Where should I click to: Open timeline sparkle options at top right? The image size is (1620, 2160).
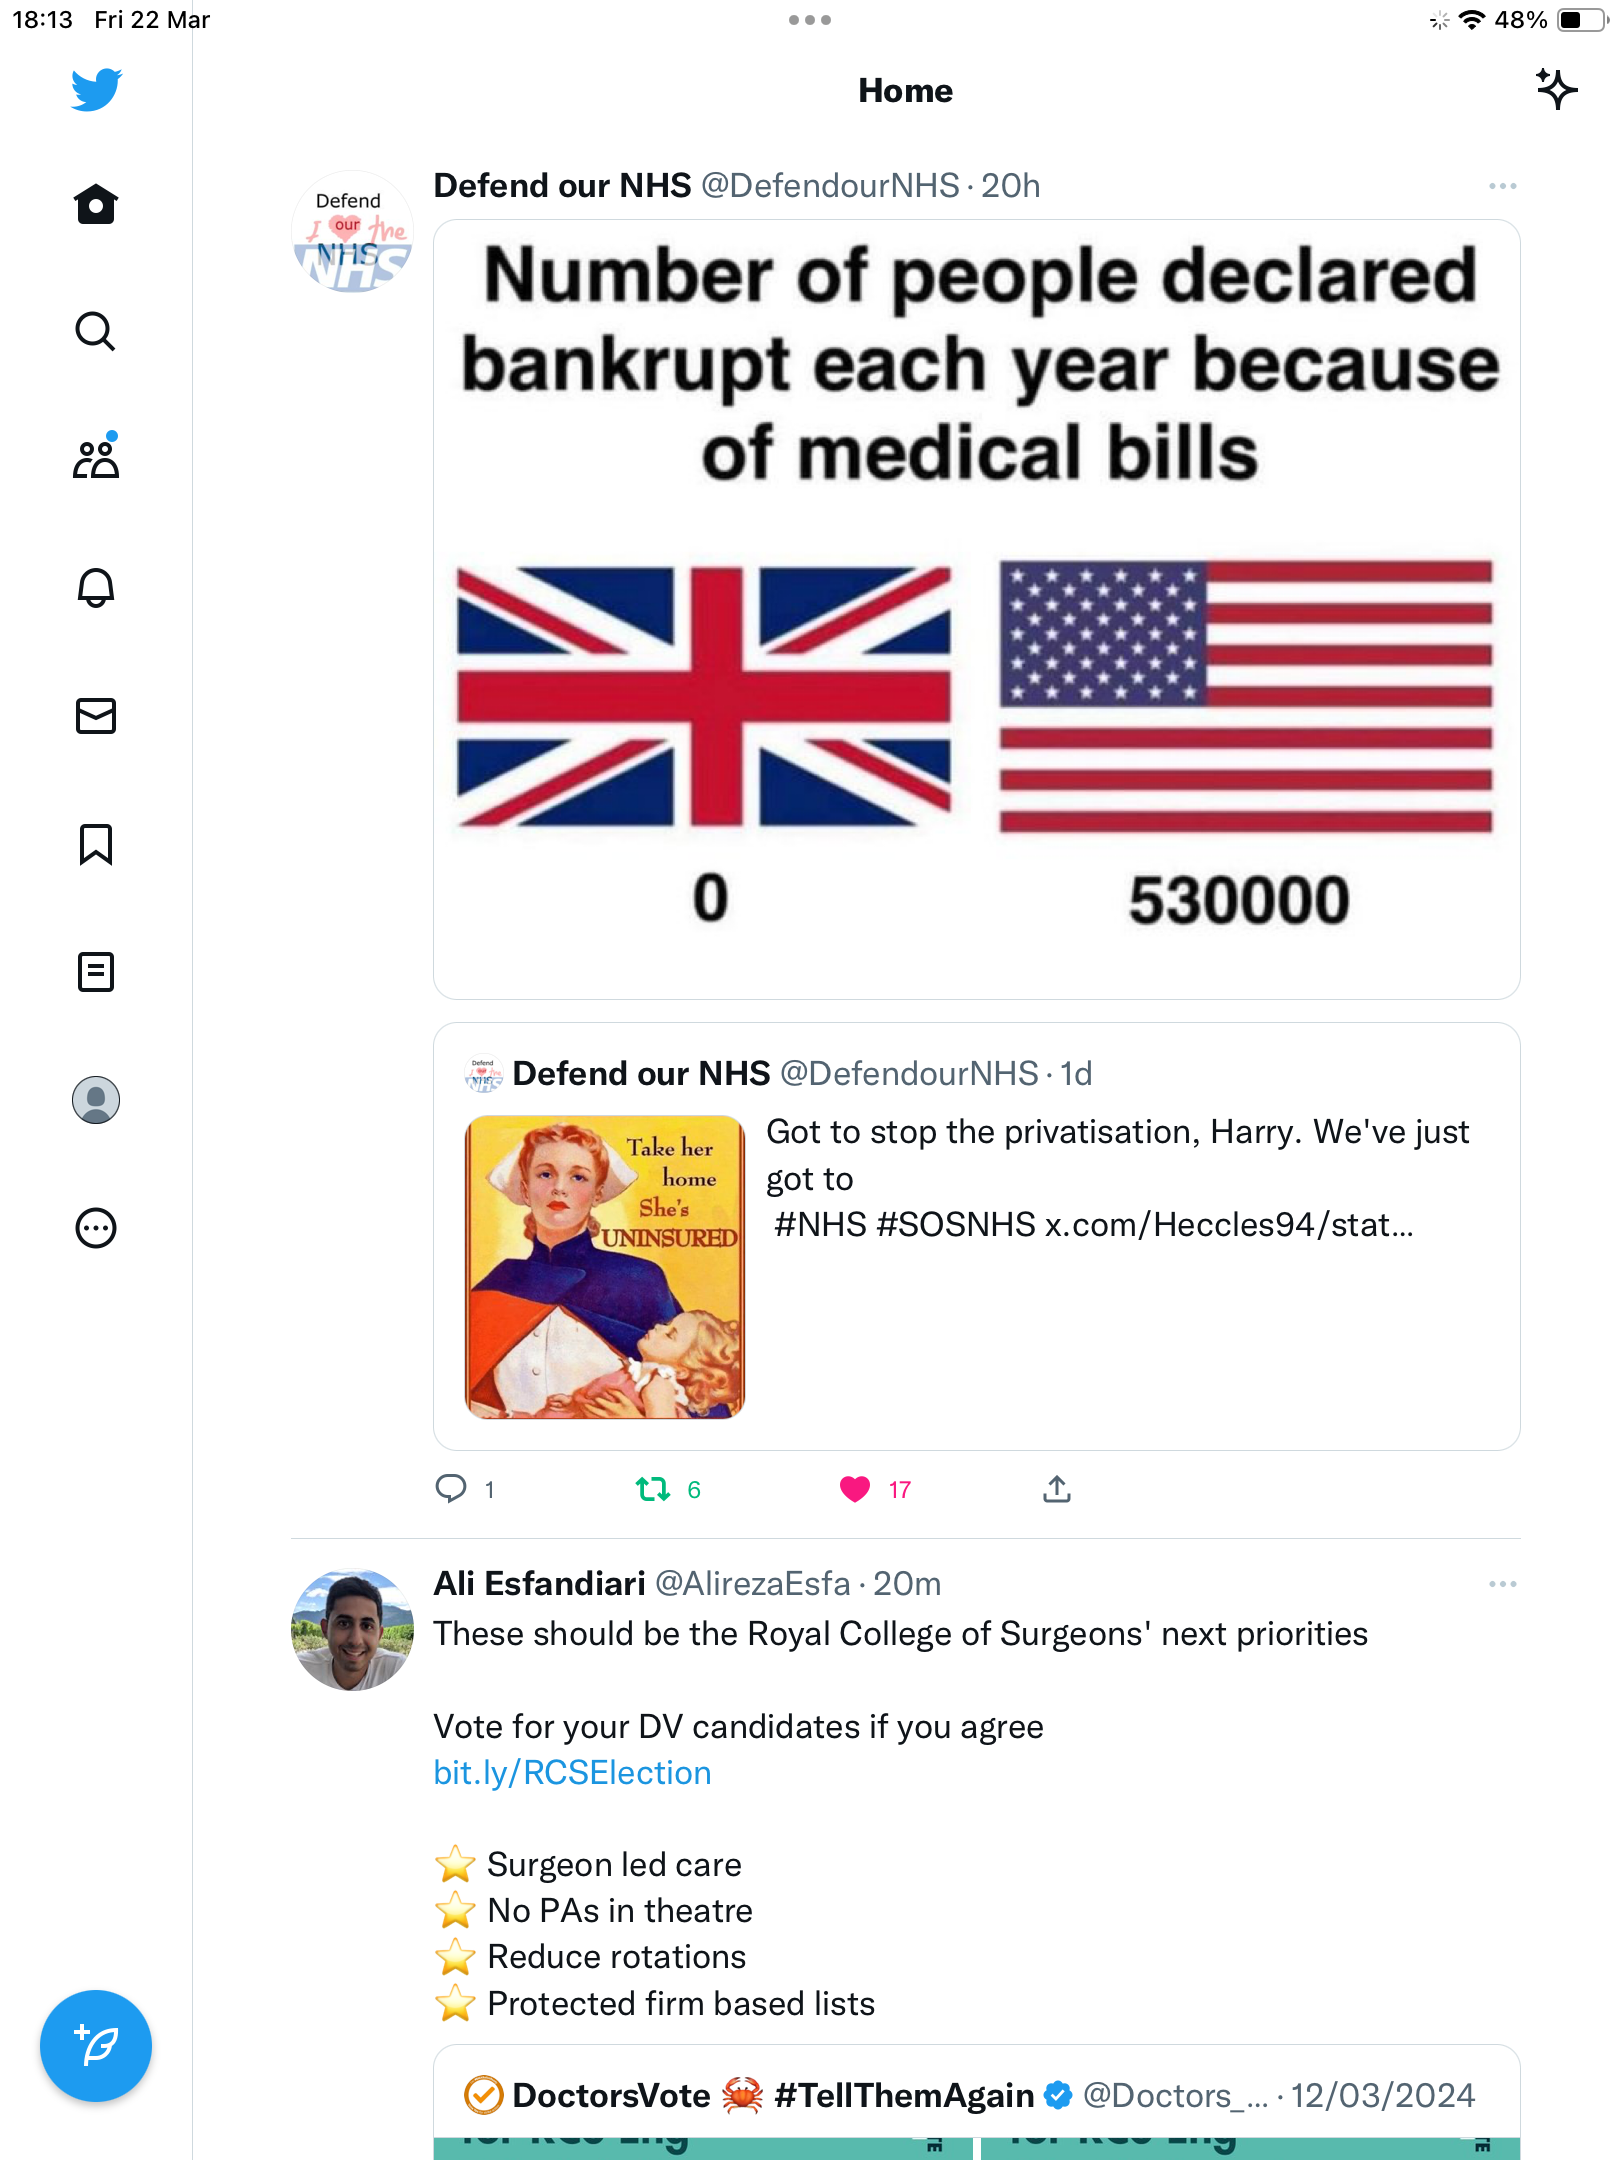1556,90
